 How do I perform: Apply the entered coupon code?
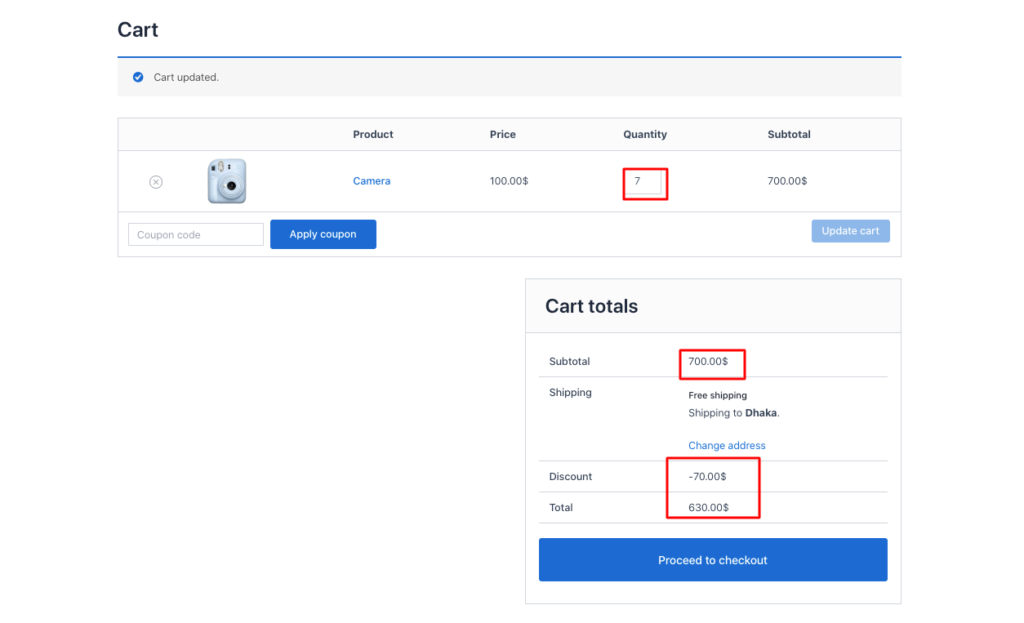tap(322, 233)
